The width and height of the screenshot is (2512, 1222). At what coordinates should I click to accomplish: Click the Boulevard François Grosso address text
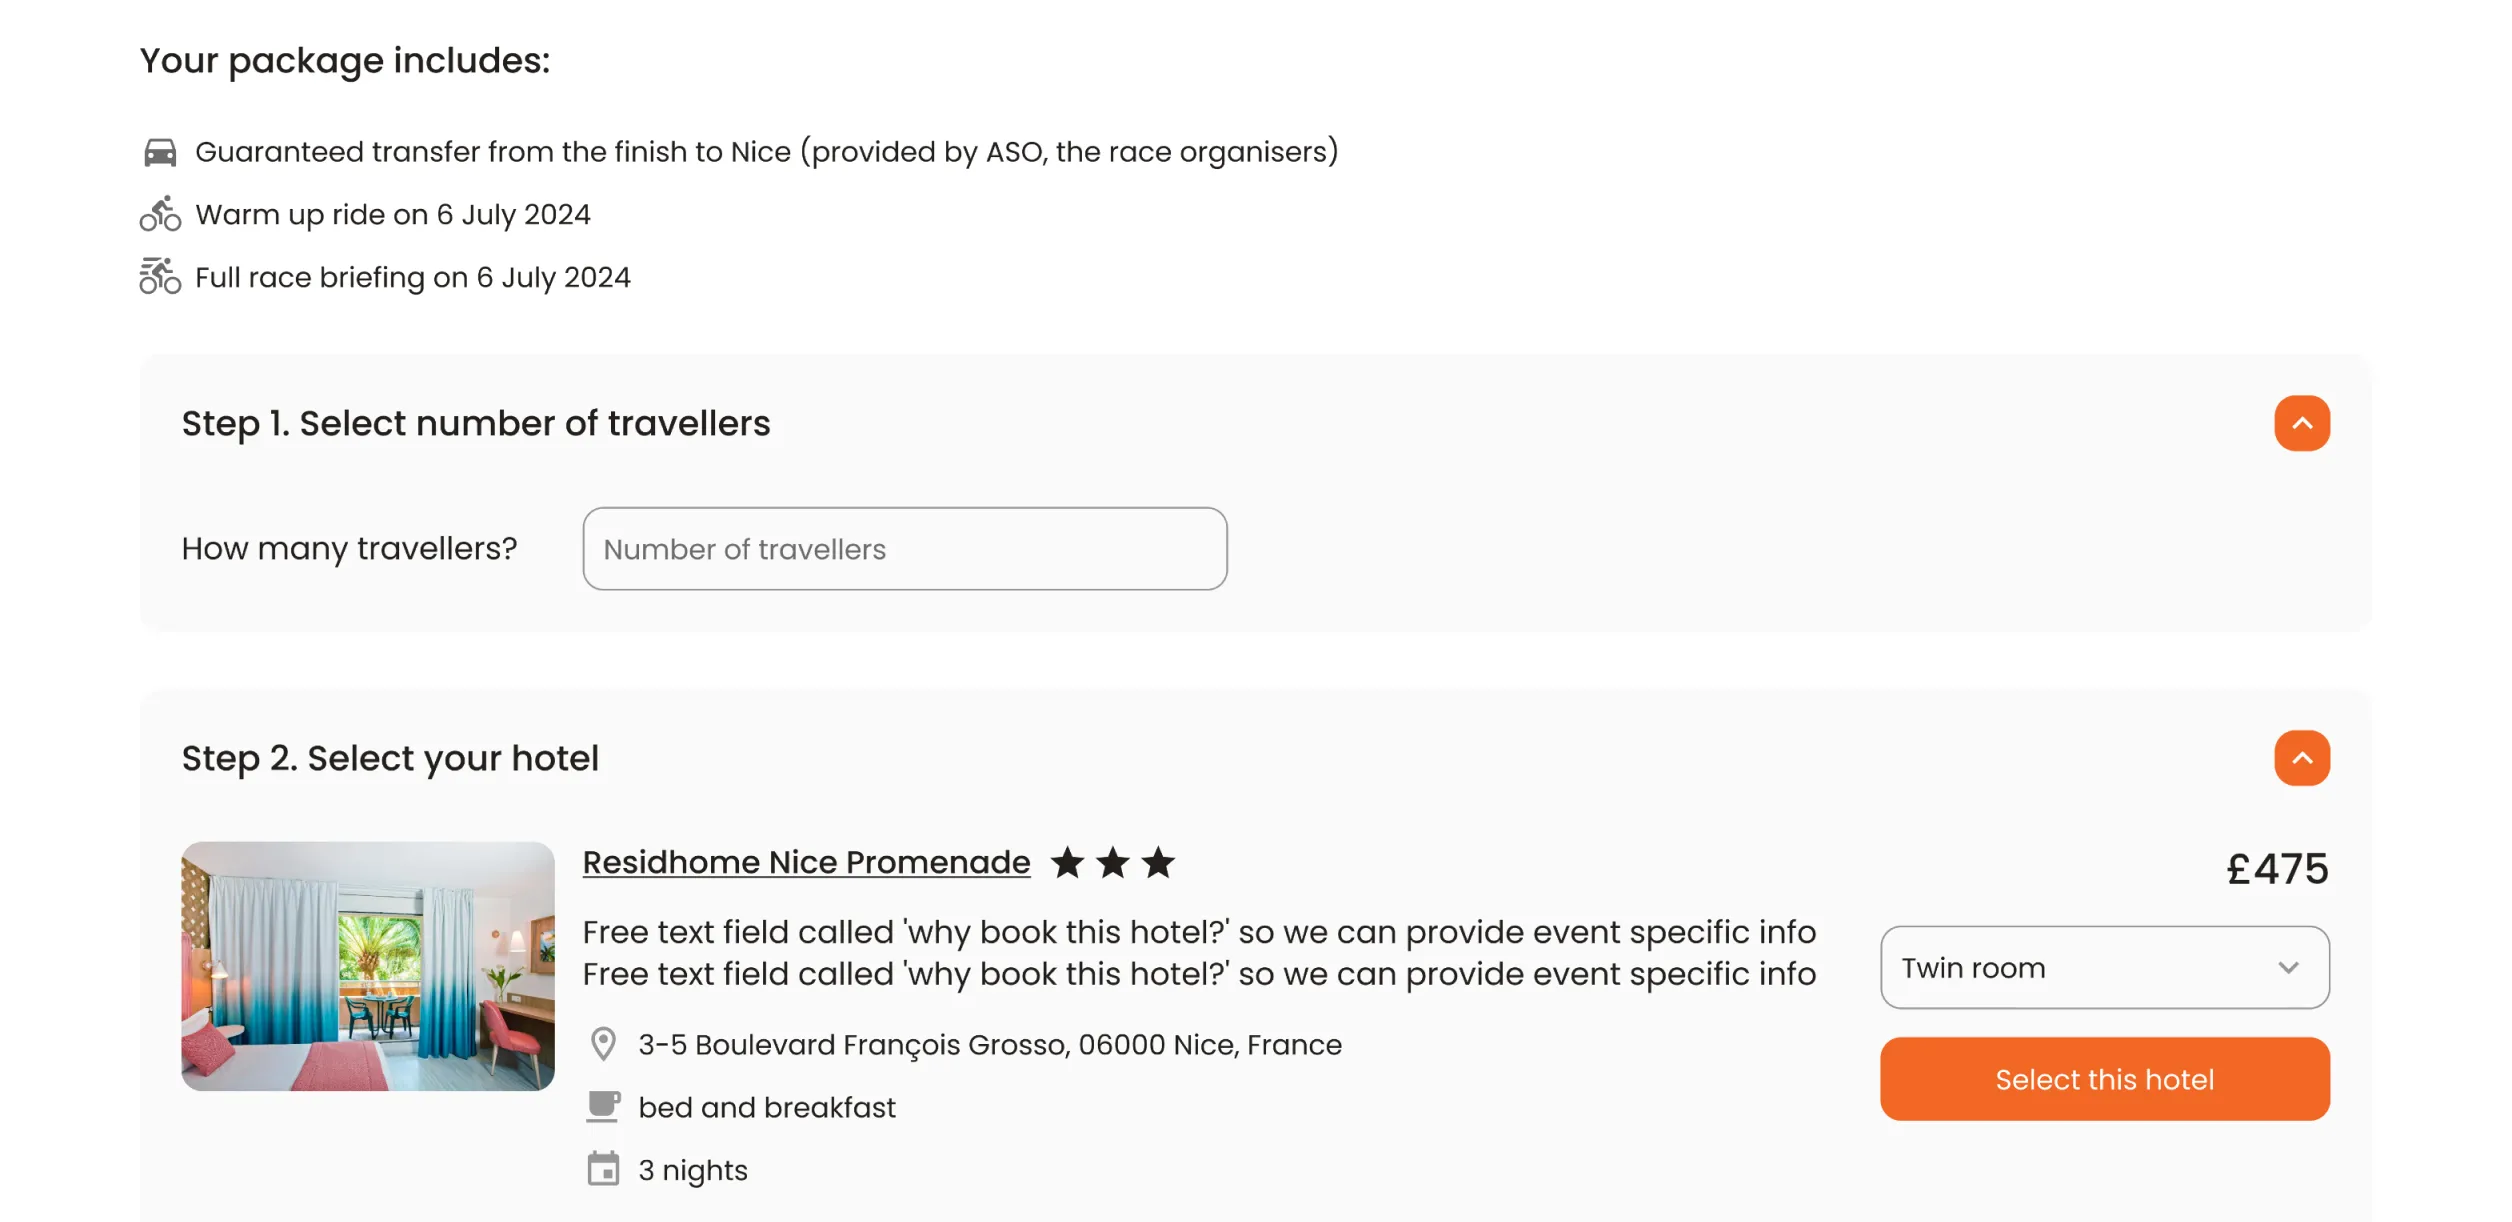tap(989, 1044)
